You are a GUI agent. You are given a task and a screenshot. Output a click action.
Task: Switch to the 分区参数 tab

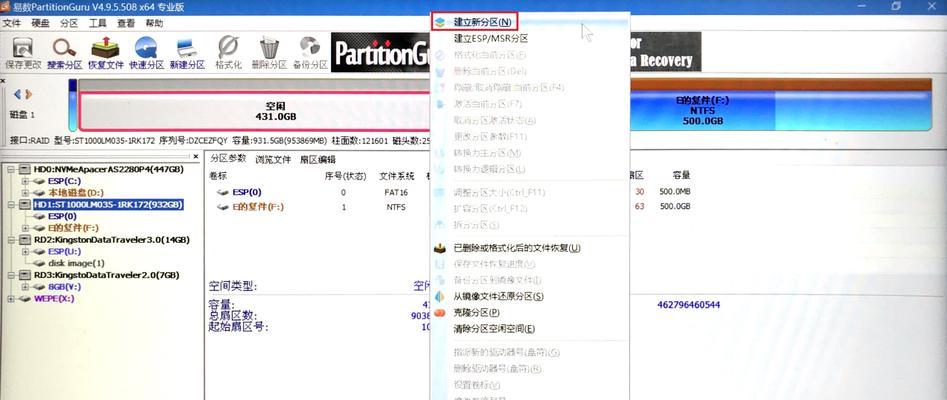228,158
